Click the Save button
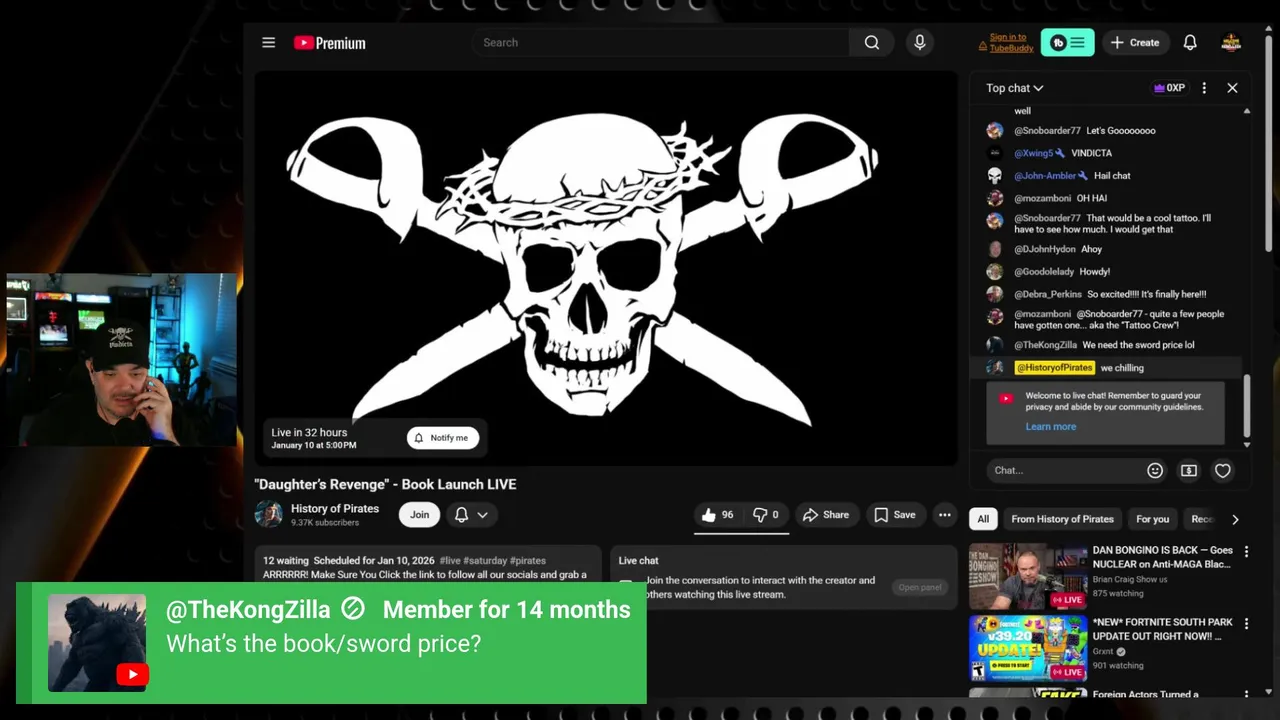 click(x=895, y=515)
